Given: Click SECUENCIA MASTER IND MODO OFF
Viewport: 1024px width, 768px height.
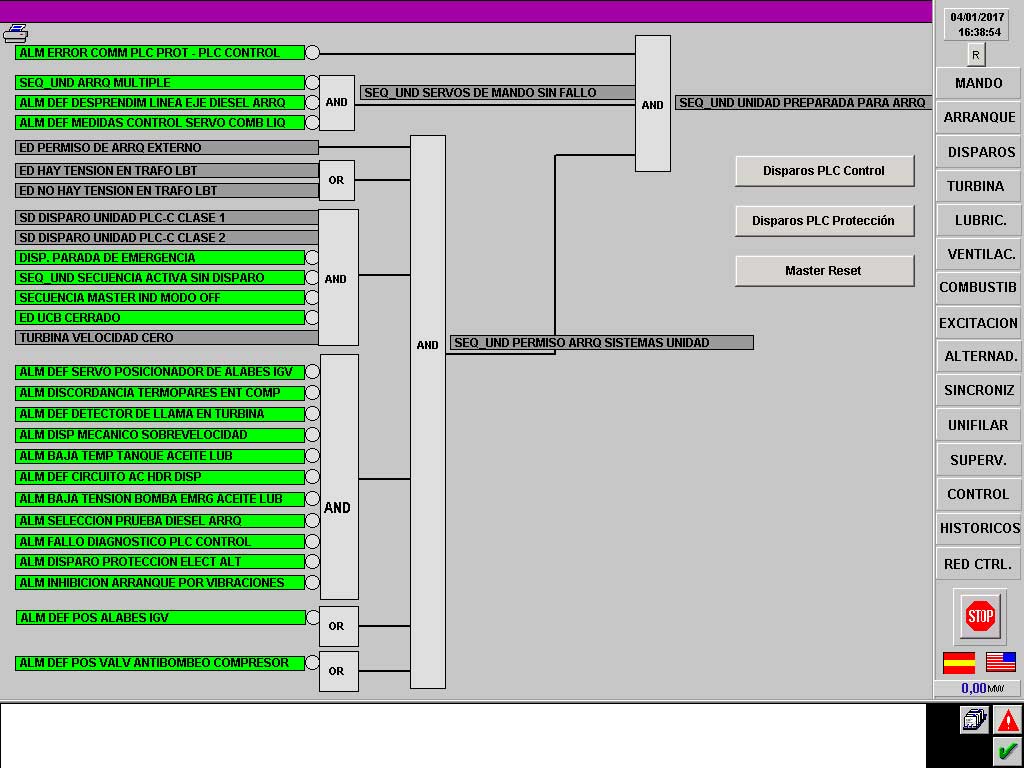Looking at the screenshot, I should (160, 298).
